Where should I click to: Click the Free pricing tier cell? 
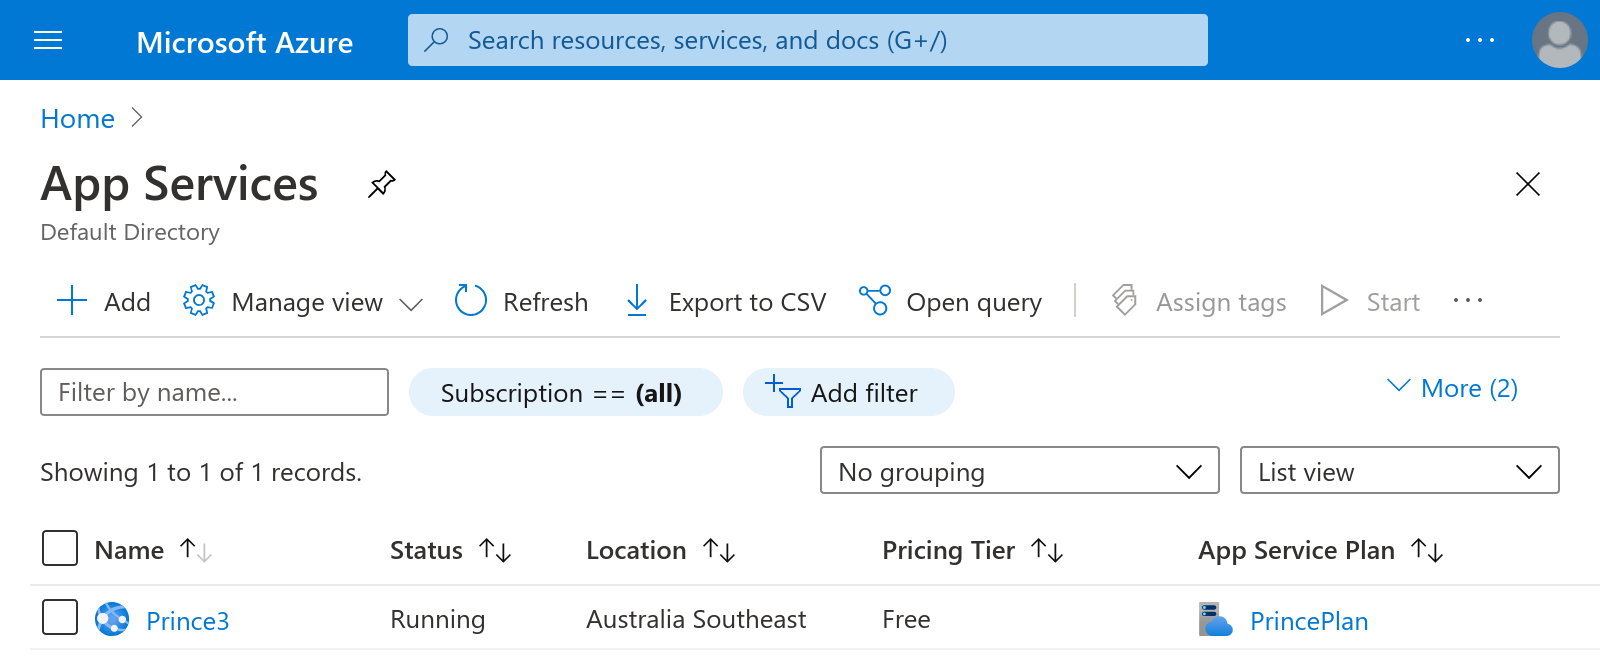point(906,620)
